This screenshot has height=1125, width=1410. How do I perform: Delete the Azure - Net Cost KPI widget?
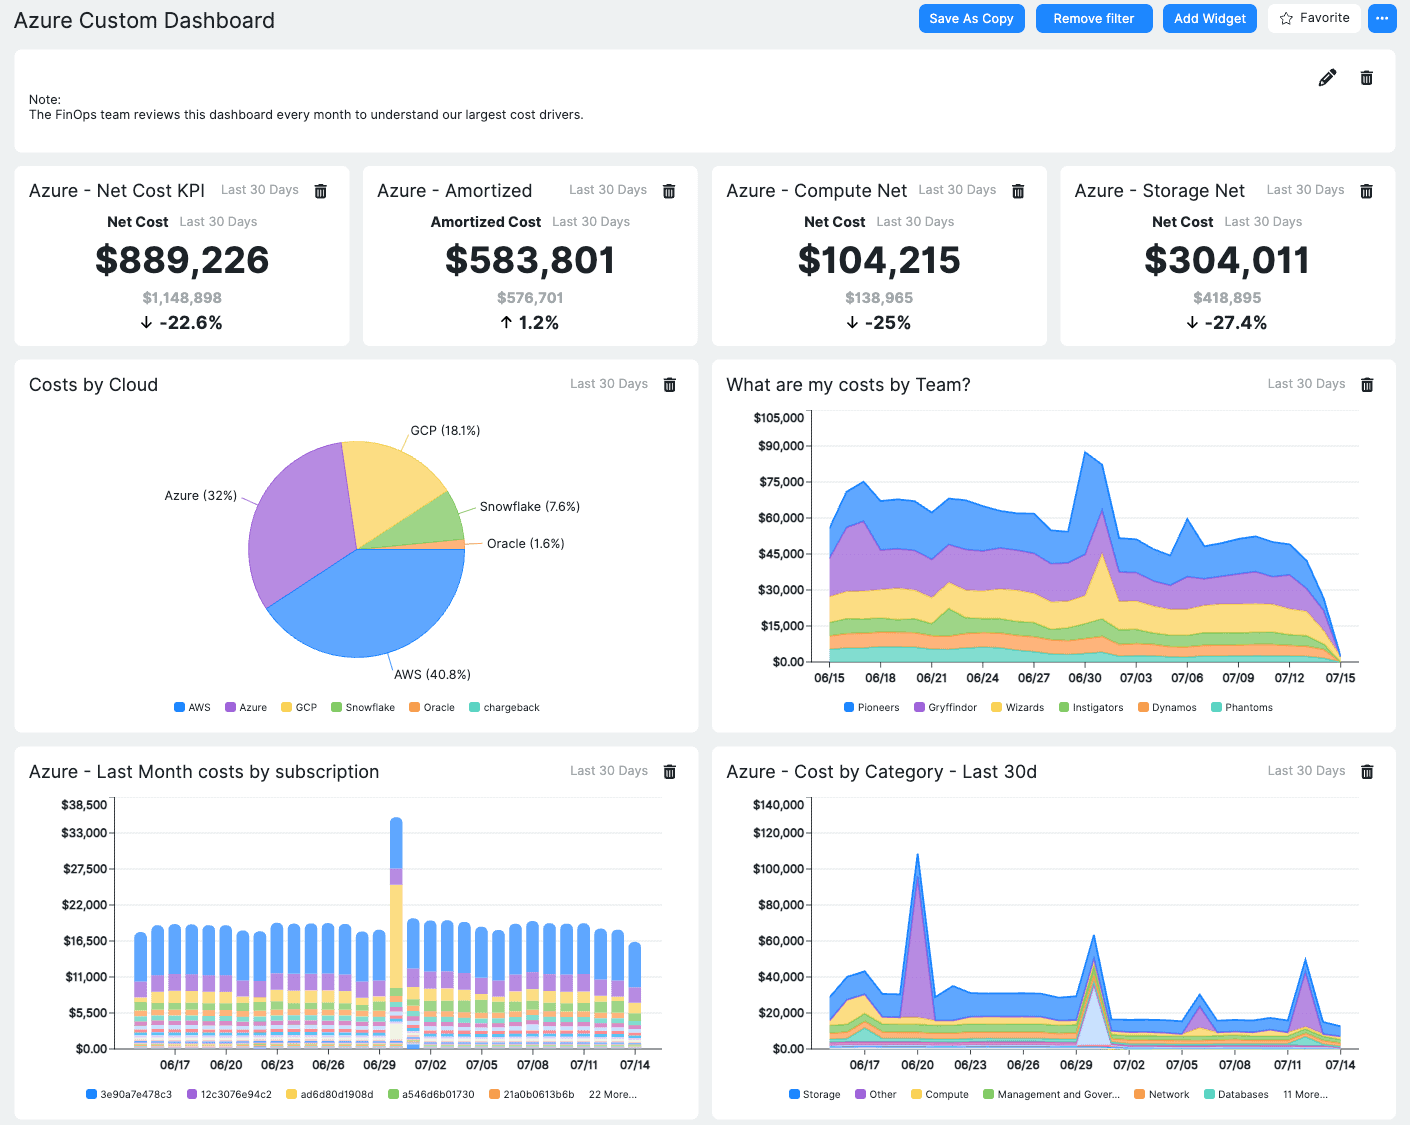coord(320,190)
